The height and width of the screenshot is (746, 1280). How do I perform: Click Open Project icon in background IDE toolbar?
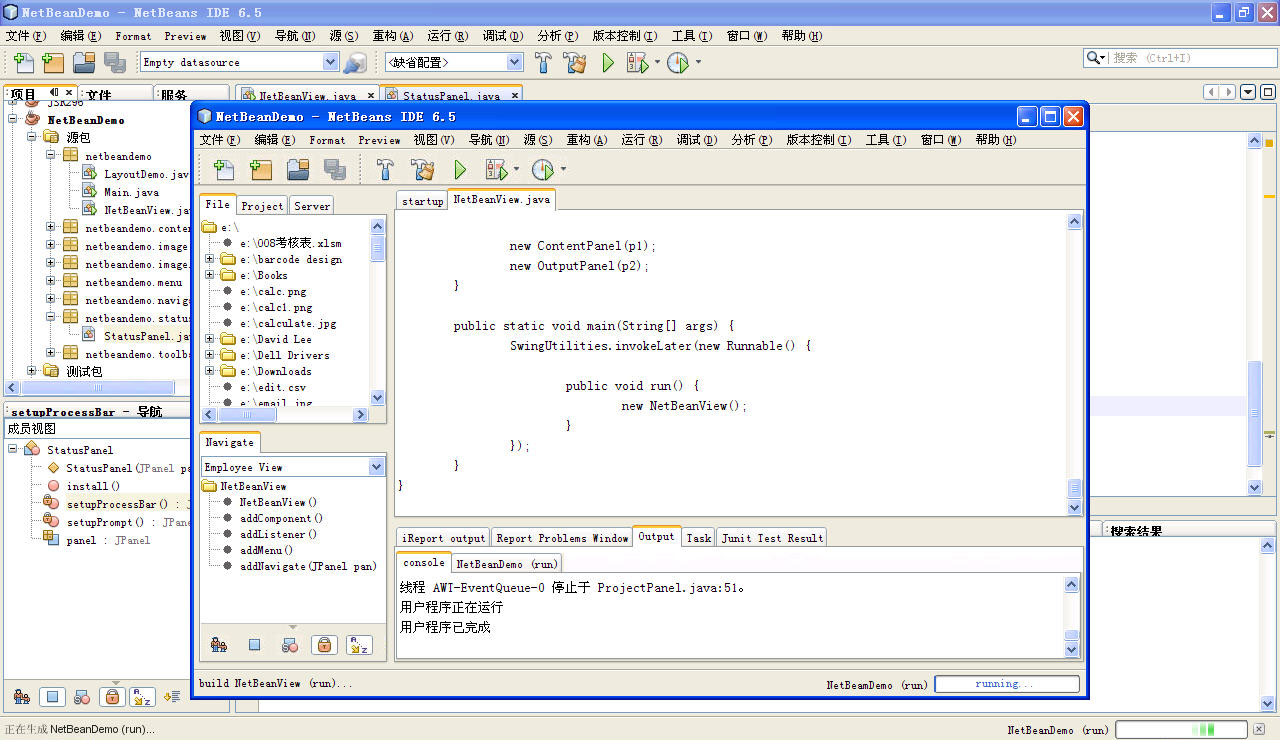pos(84,62)
